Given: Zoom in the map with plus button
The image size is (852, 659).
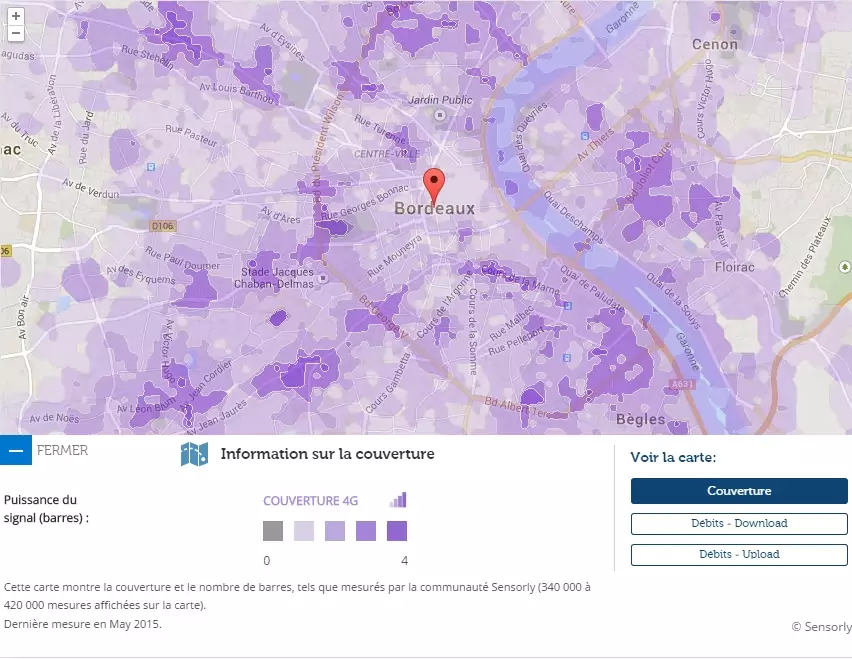Looking at the screenshot, I should 16,16.
